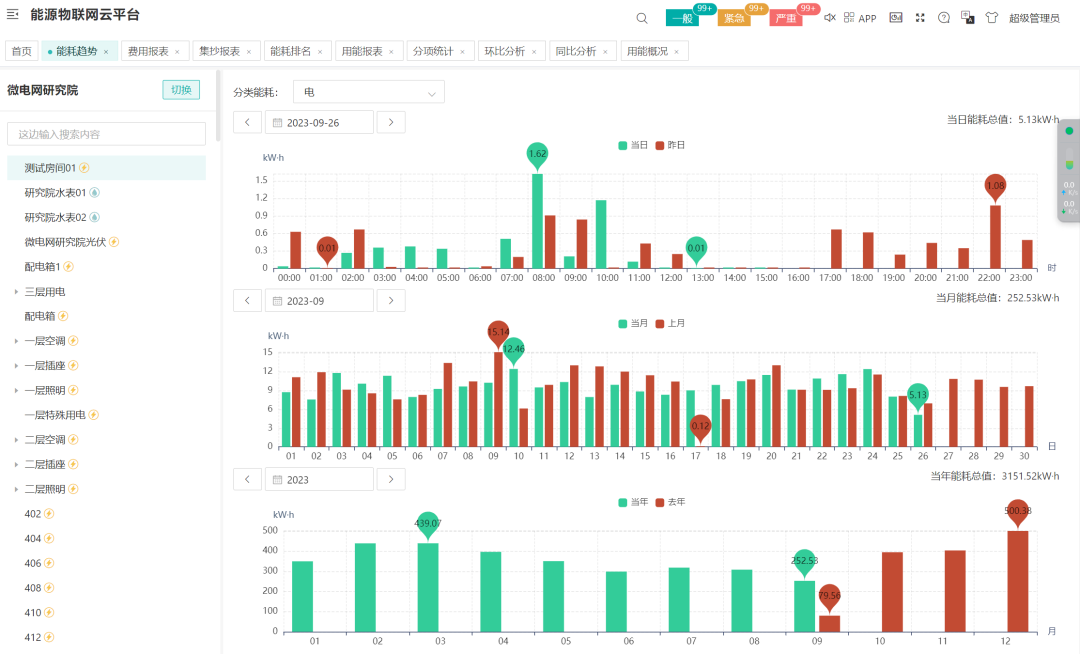Focus the 这边输入搜索内容 search field
Viewport: 1080px width, 654px height.
(106, 134)
